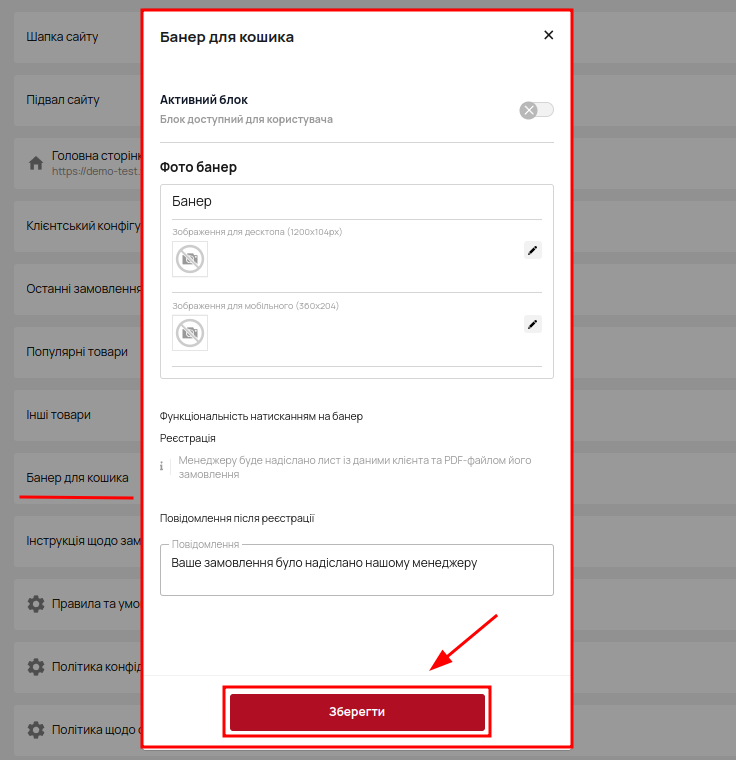Viewport: 736px width, 760px height.
Task: Close the Банер для кошика dialog
Action: (x=548, y=35)
